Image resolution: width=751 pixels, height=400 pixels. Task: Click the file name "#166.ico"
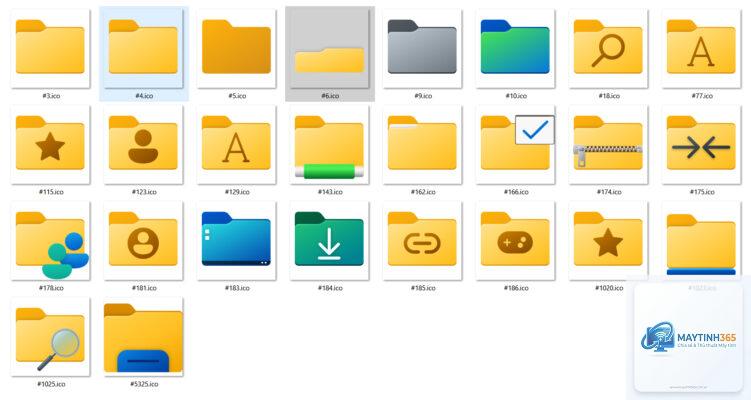pyautogui.click(x=516, y=192)
